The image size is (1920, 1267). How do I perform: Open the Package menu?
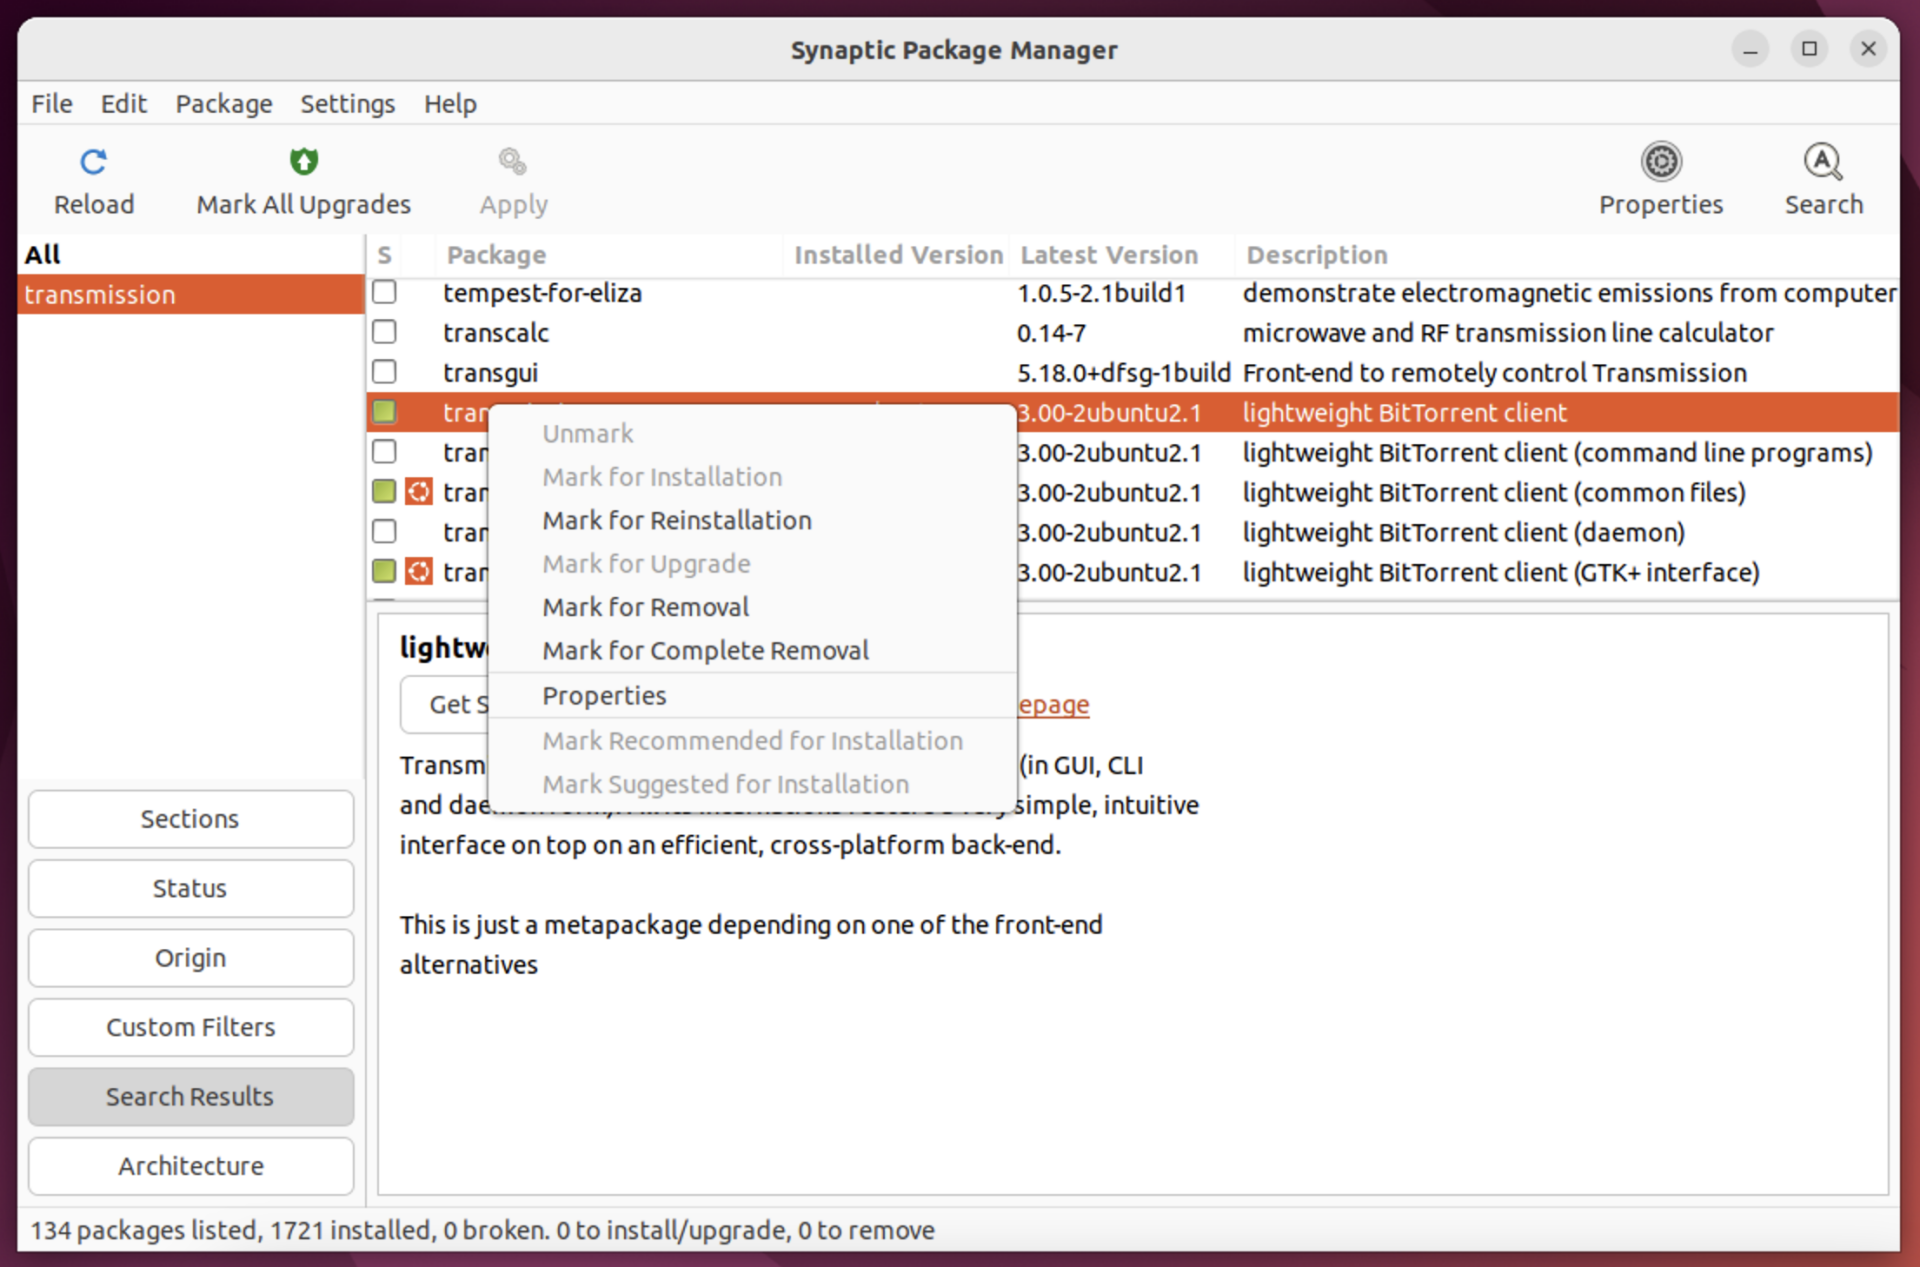pos(224,103)
